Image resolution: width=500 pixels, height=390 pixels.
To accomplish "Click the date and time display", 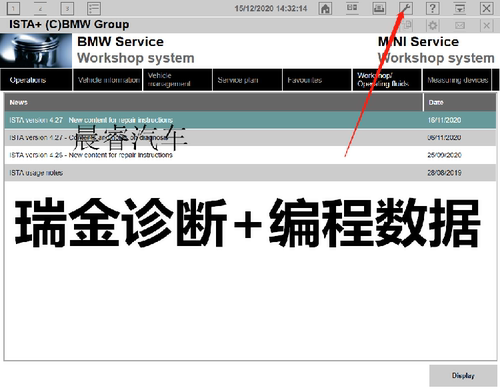I will [x=271, y=8].
